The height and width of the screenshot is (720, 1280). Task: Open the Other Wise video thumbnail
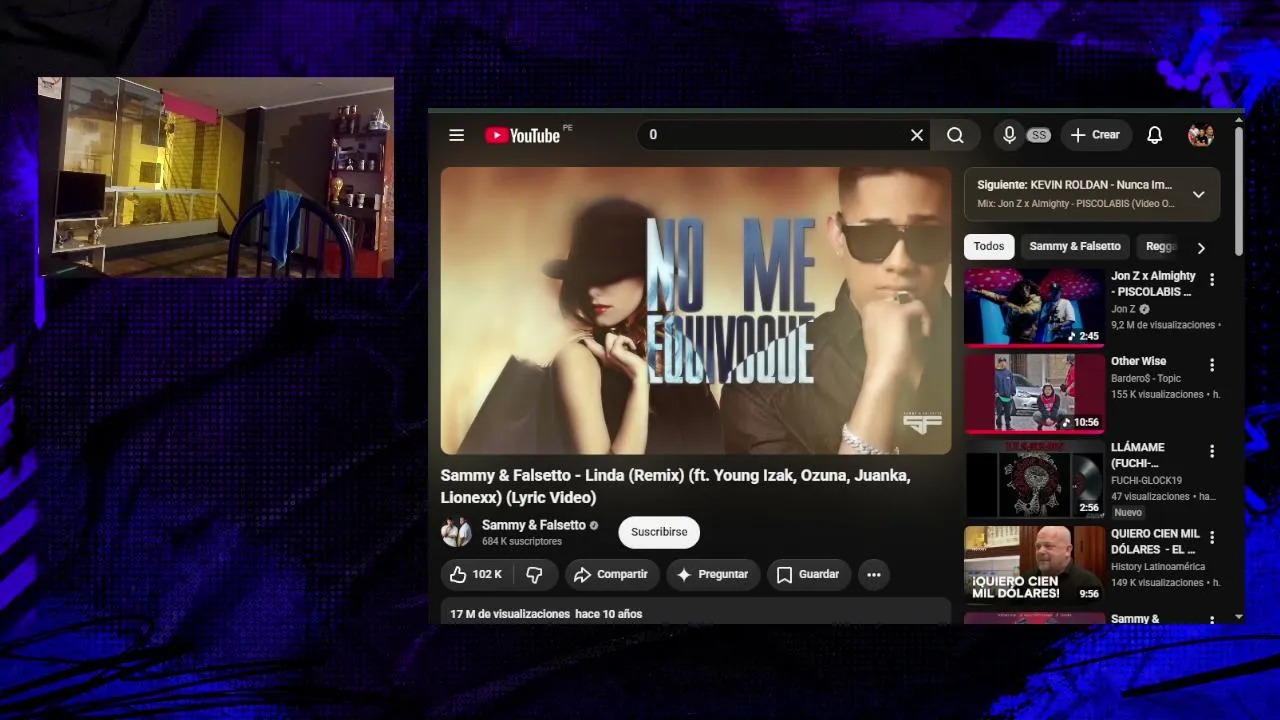tap(1034, 393)
